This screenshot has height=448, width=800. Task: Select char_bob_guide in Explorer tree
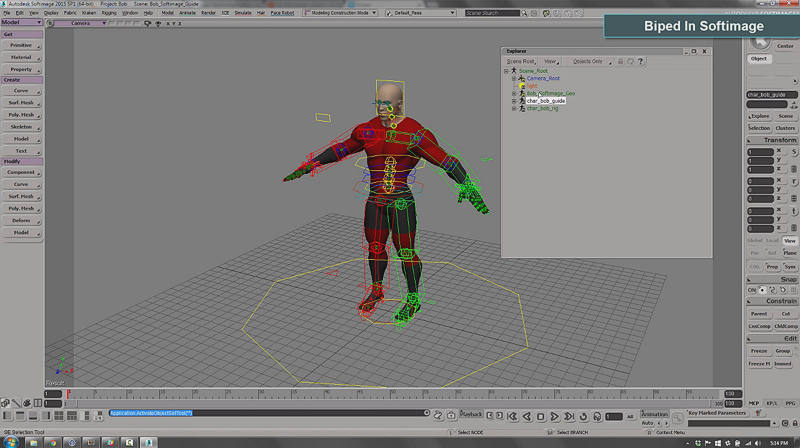[545, 101]
